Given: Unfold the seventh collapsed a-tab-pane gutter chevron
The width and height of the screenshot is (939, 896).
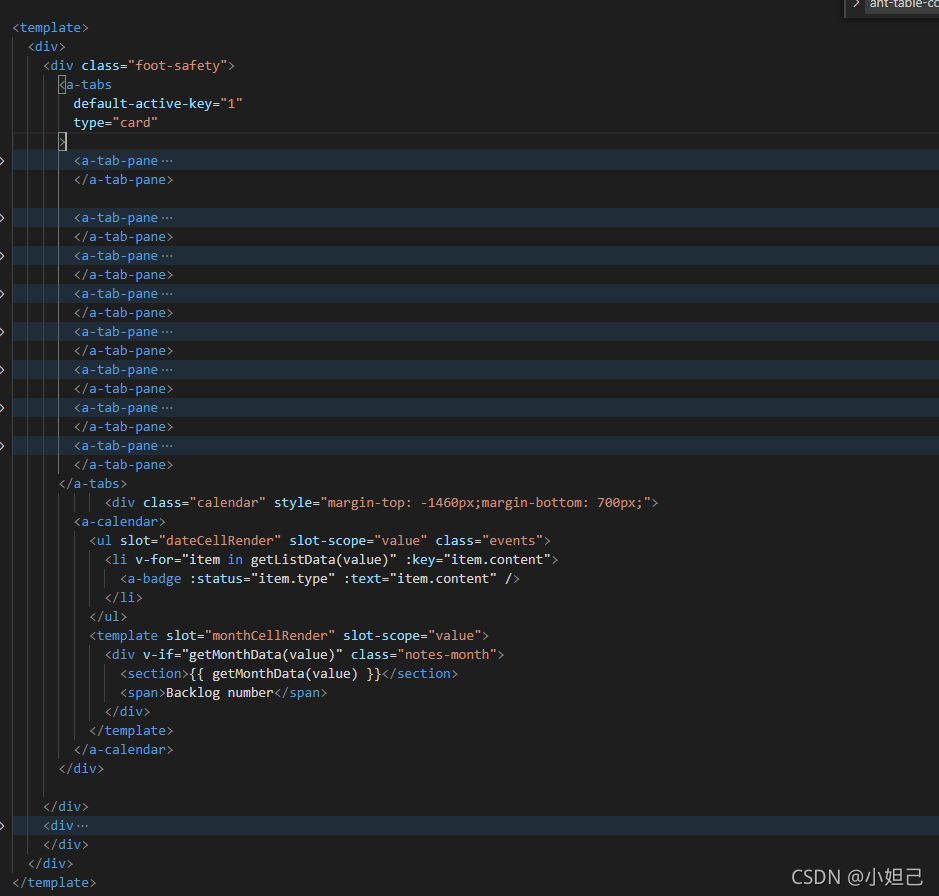Looking at the screenshot, I should coord(2,408).
